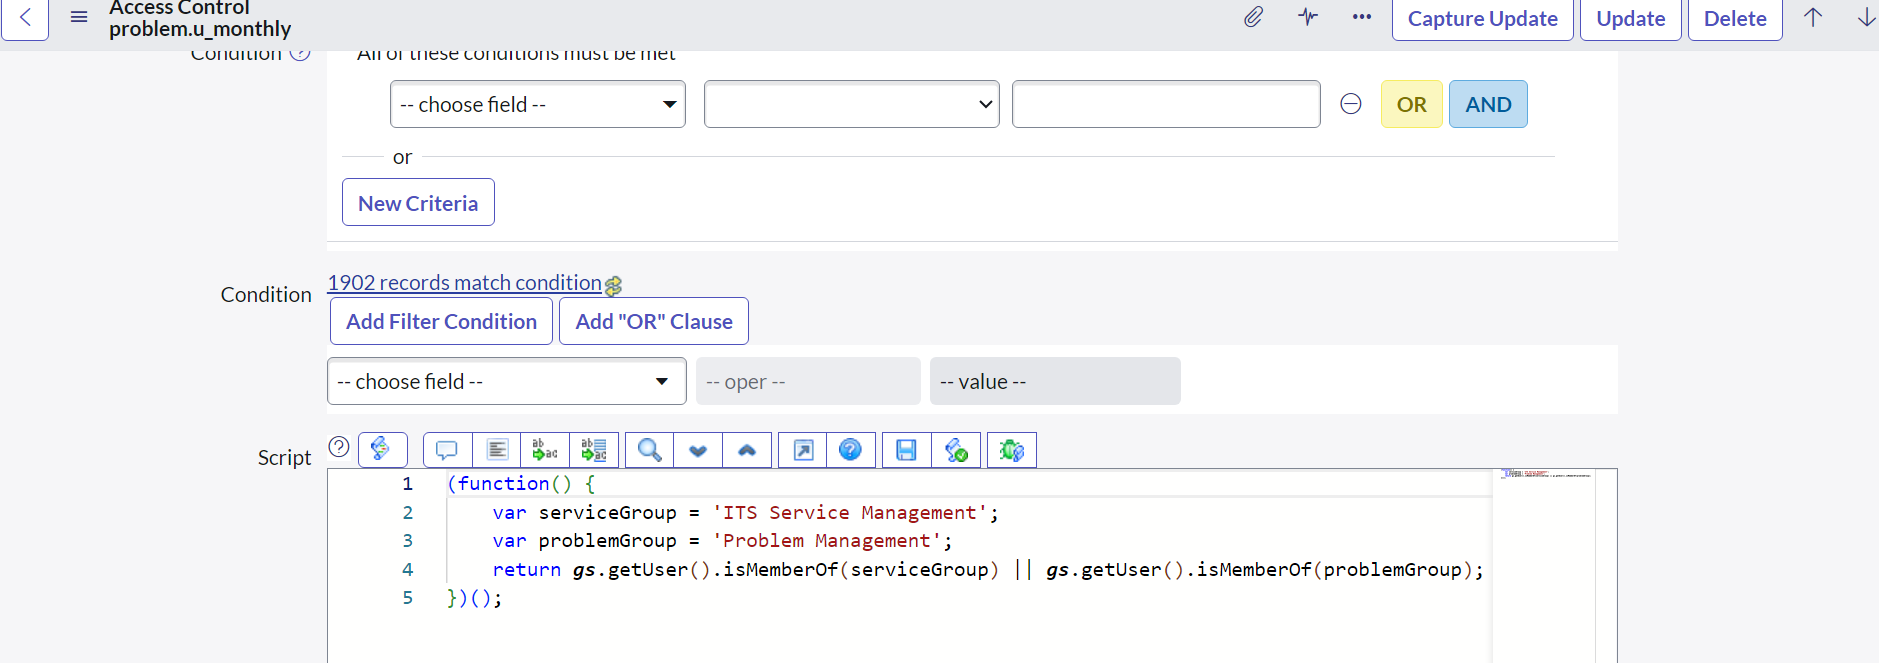This screenshot has height=663, width=1879.
Task: Click the return statement on line 4
Action: click(x=988, y=569)
